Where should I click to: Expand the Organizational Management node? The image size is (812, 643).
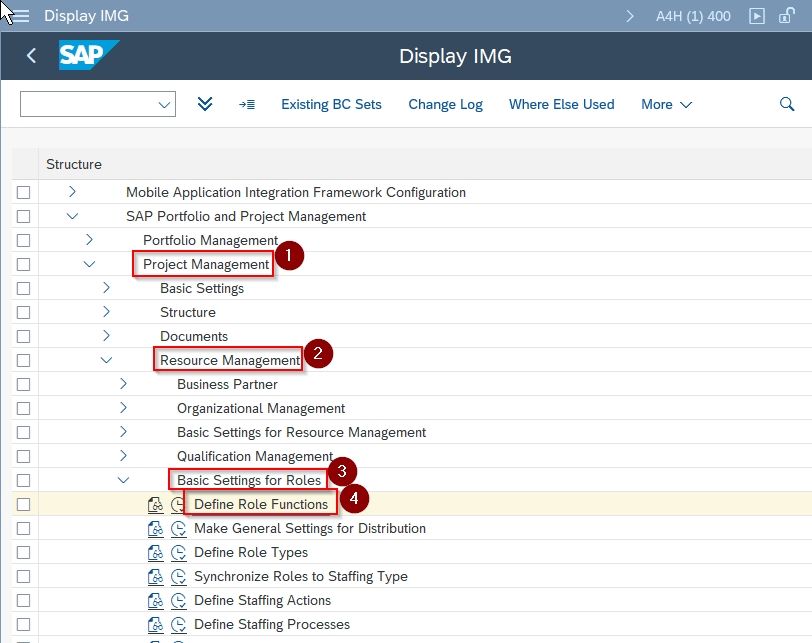coord(123,407)
